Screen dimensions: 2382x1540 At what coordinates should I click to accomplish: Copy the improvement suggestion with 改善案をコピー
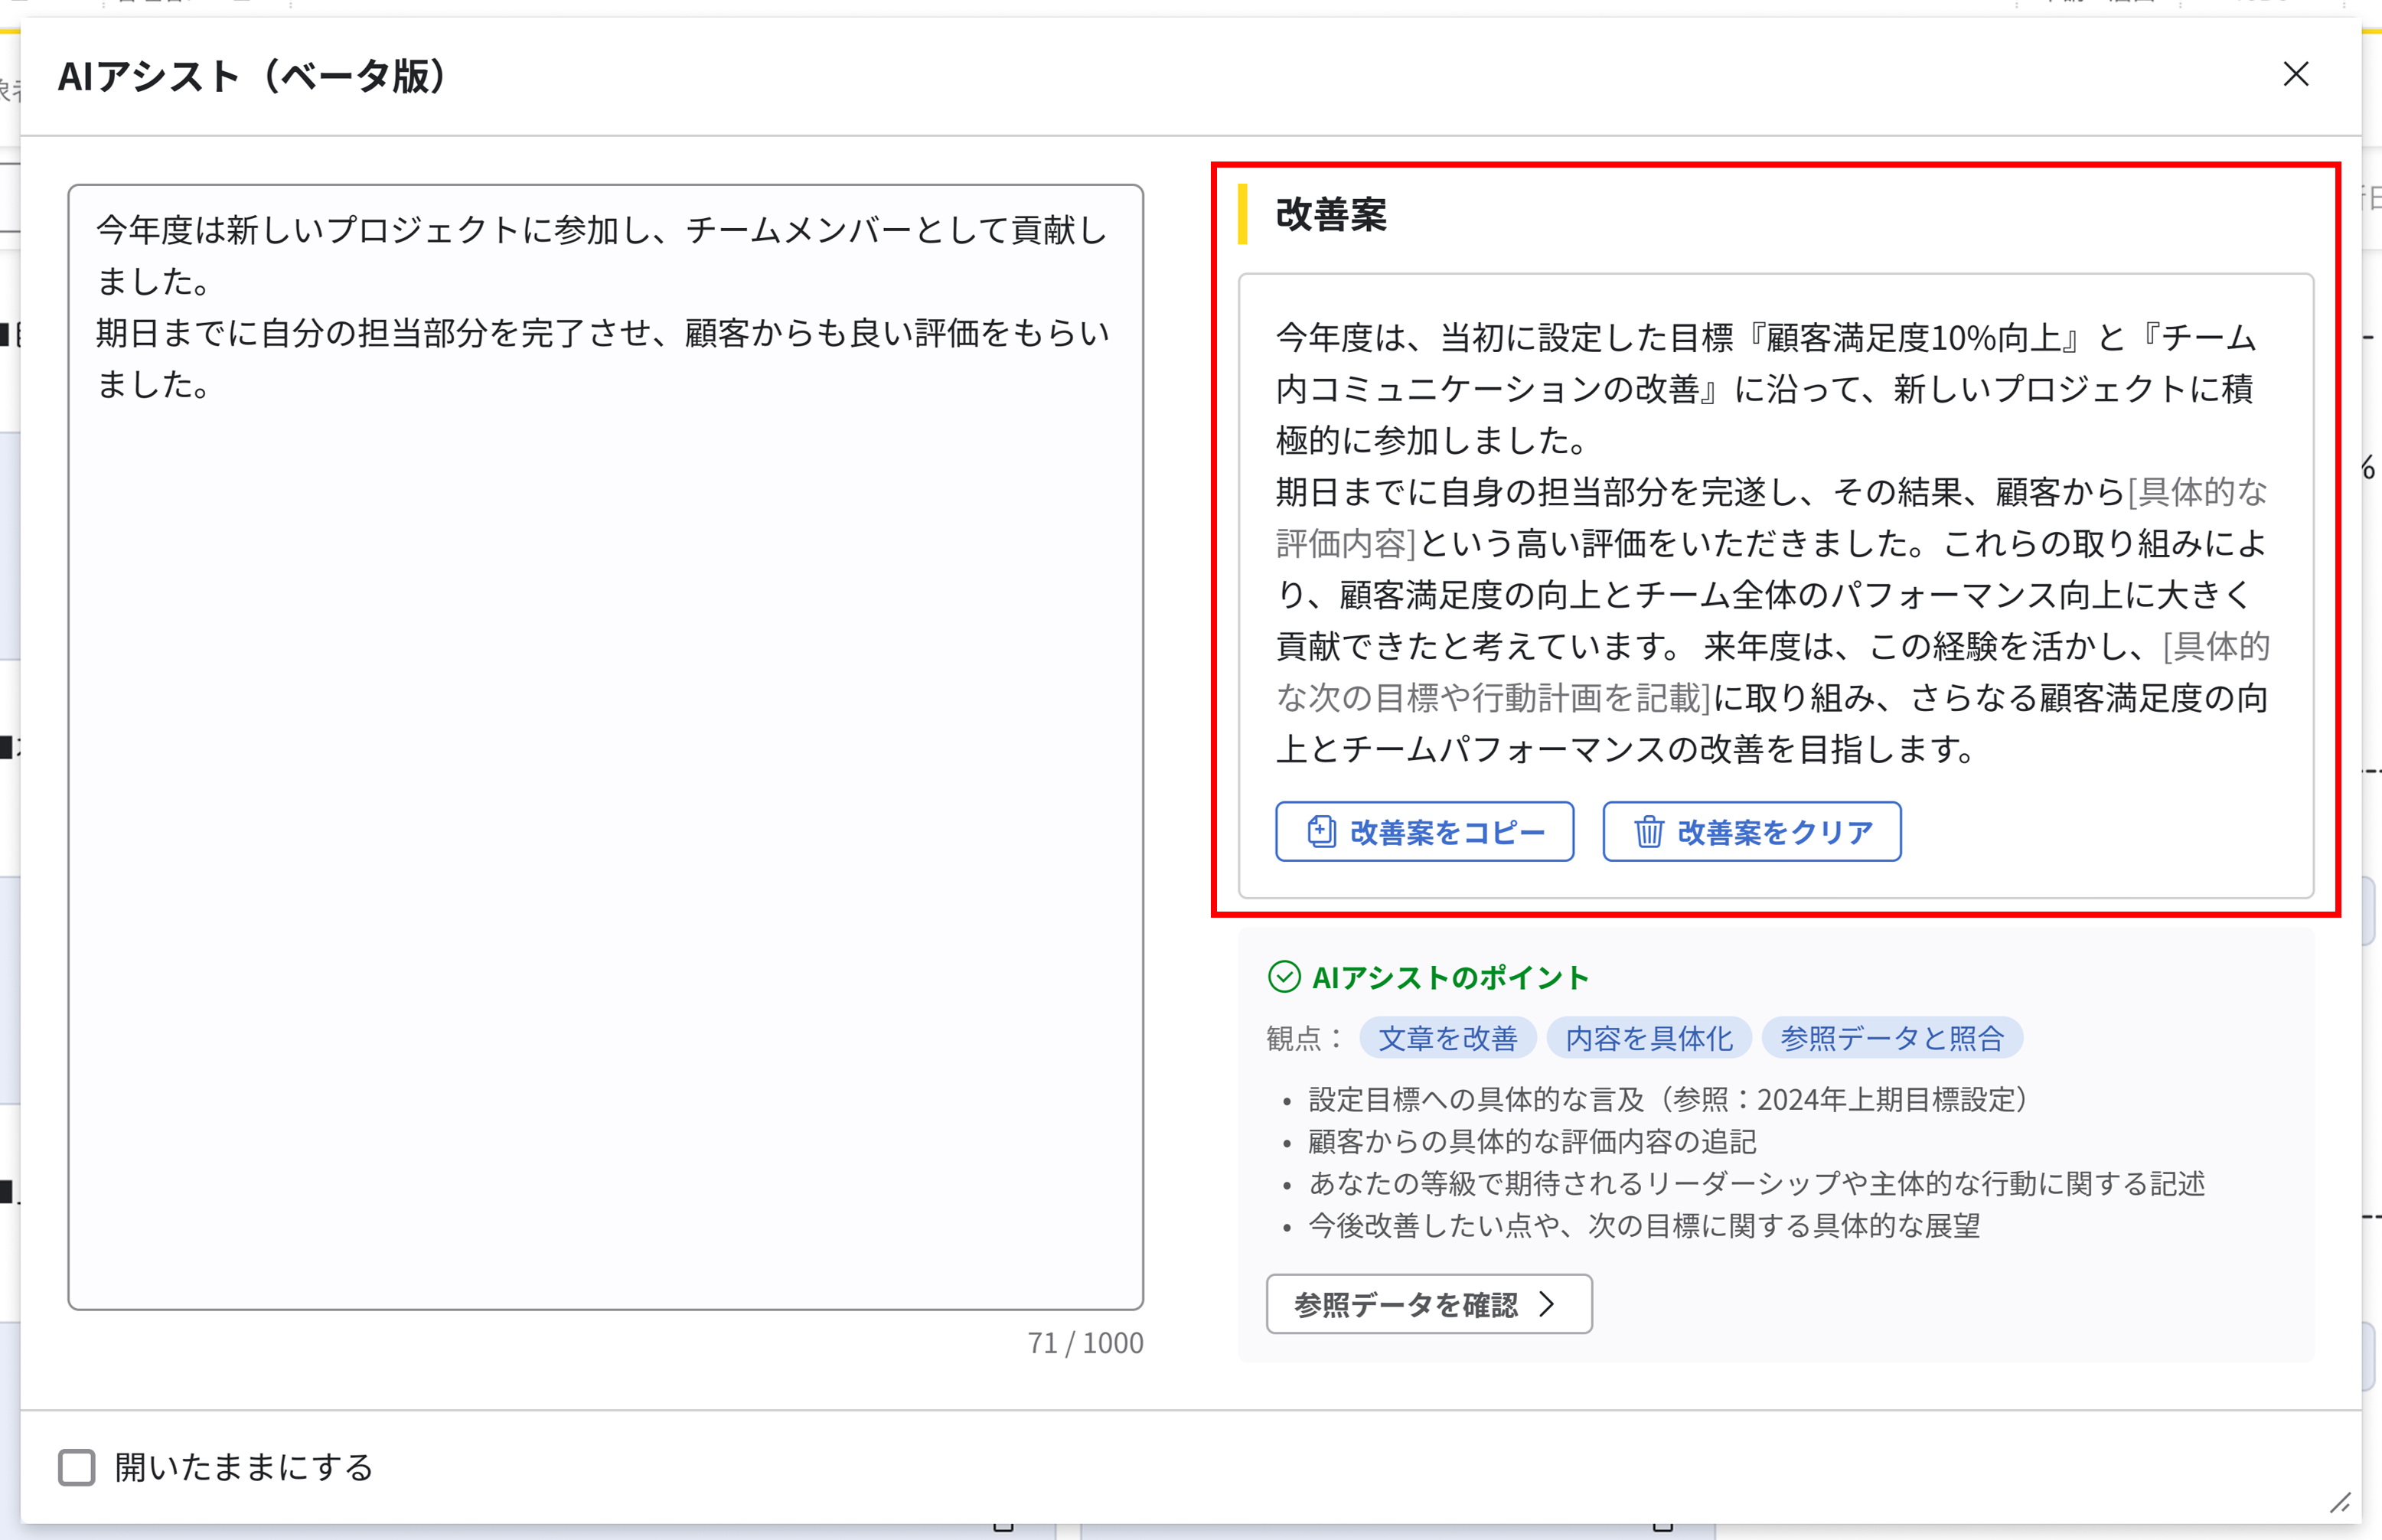click(1424, 831)
